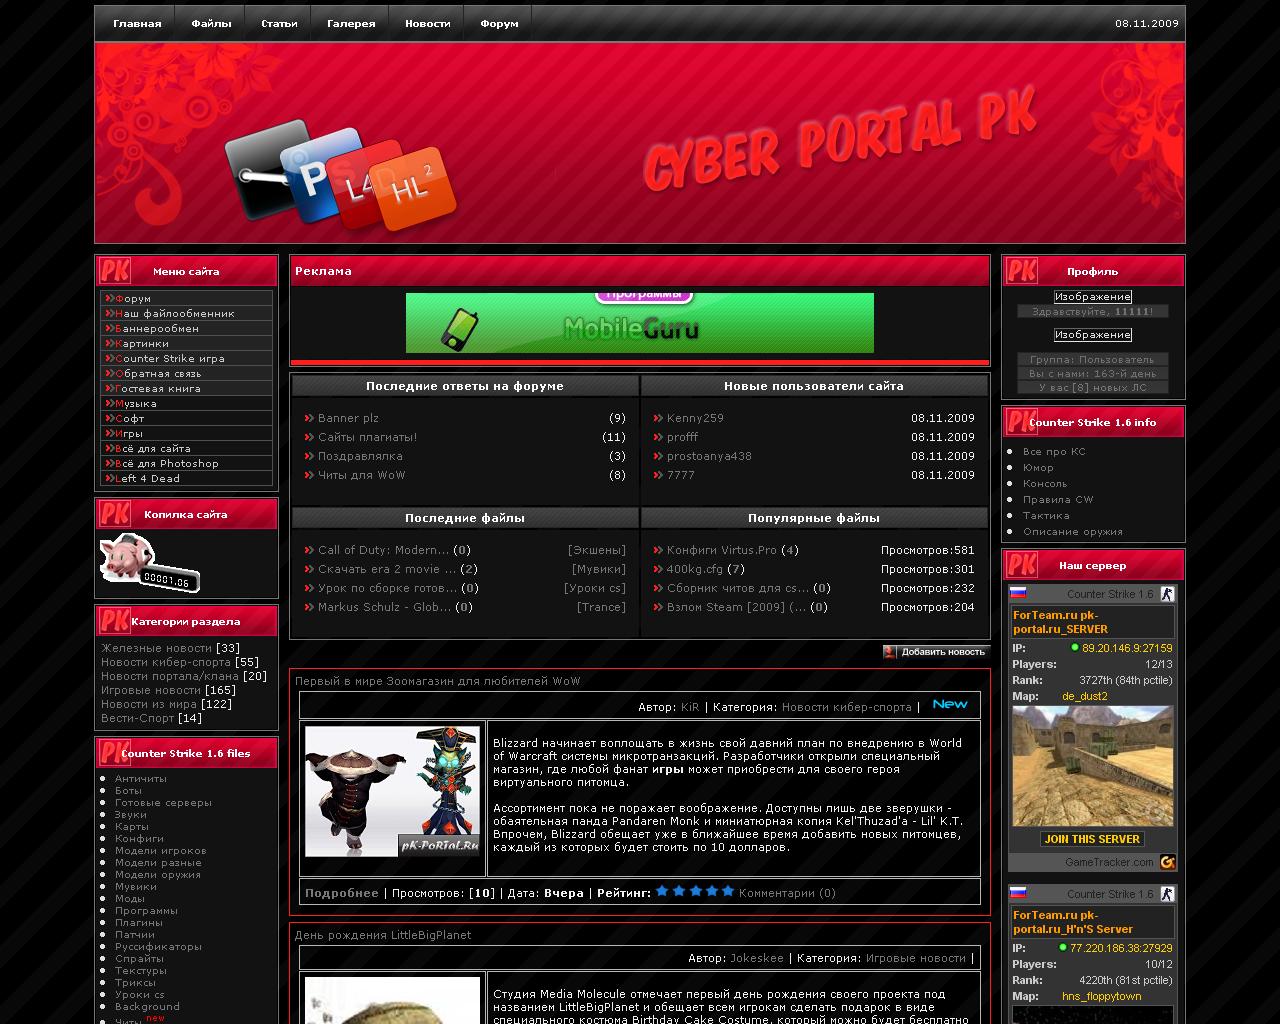The width and height of the screenshot is (1280, 1024).
Task: Open Античиты in CS 1.6 files
Action: 141,778
